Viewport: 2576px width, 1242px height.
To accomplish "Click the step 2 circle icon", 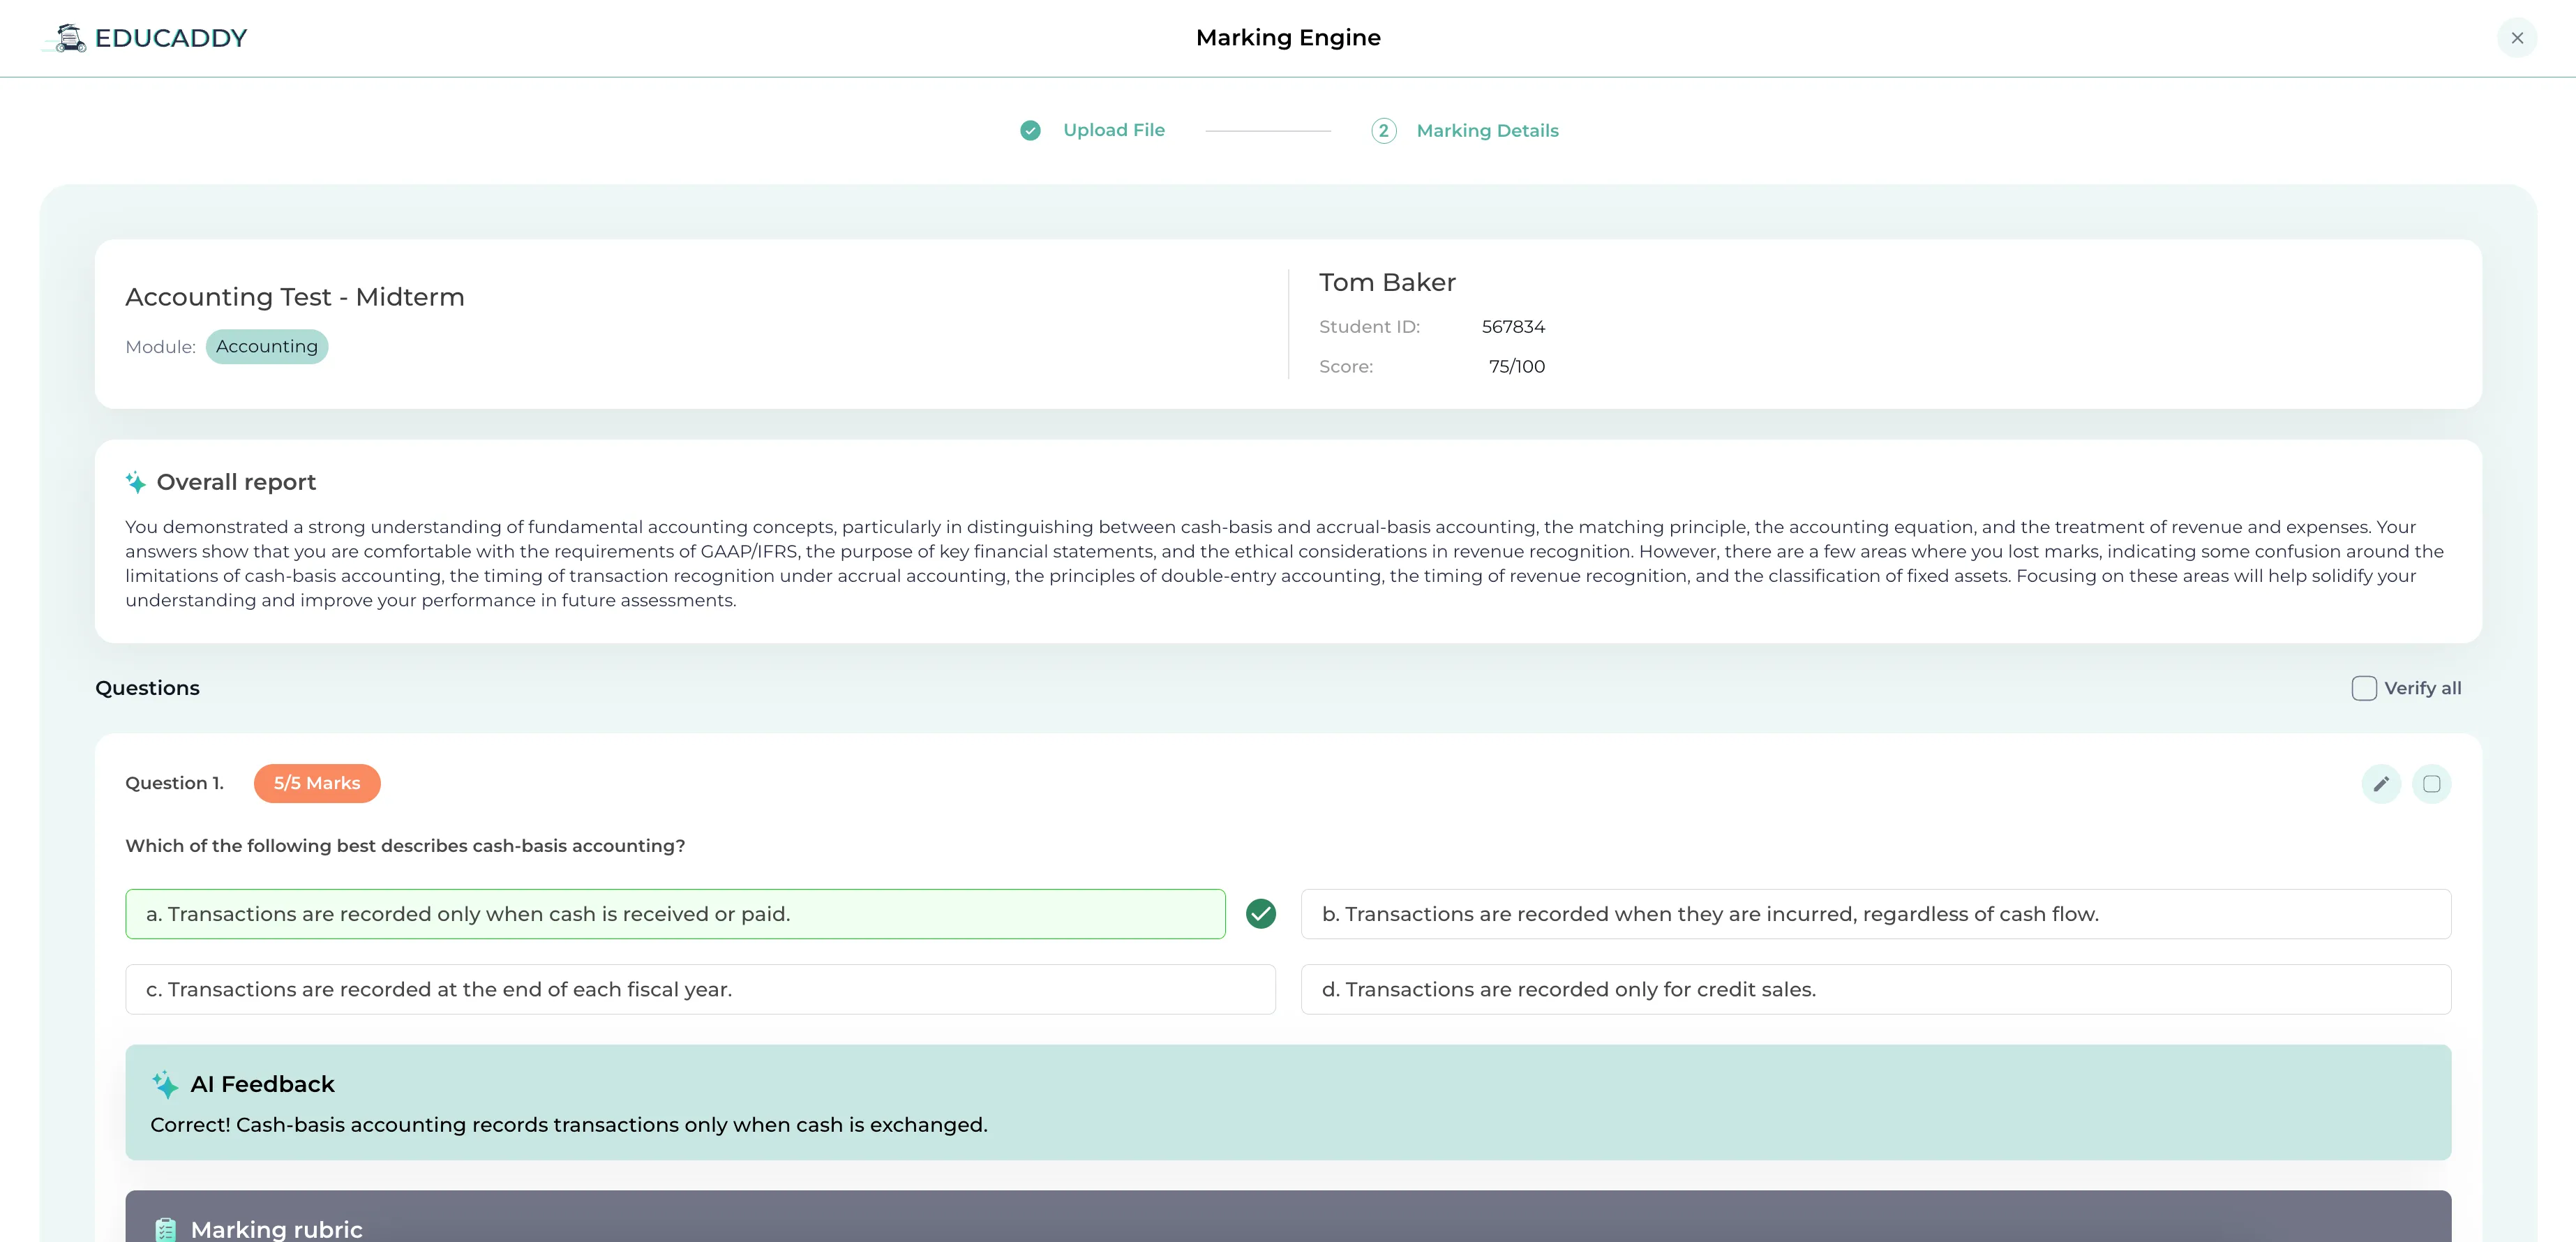I will coord(1383,131).
